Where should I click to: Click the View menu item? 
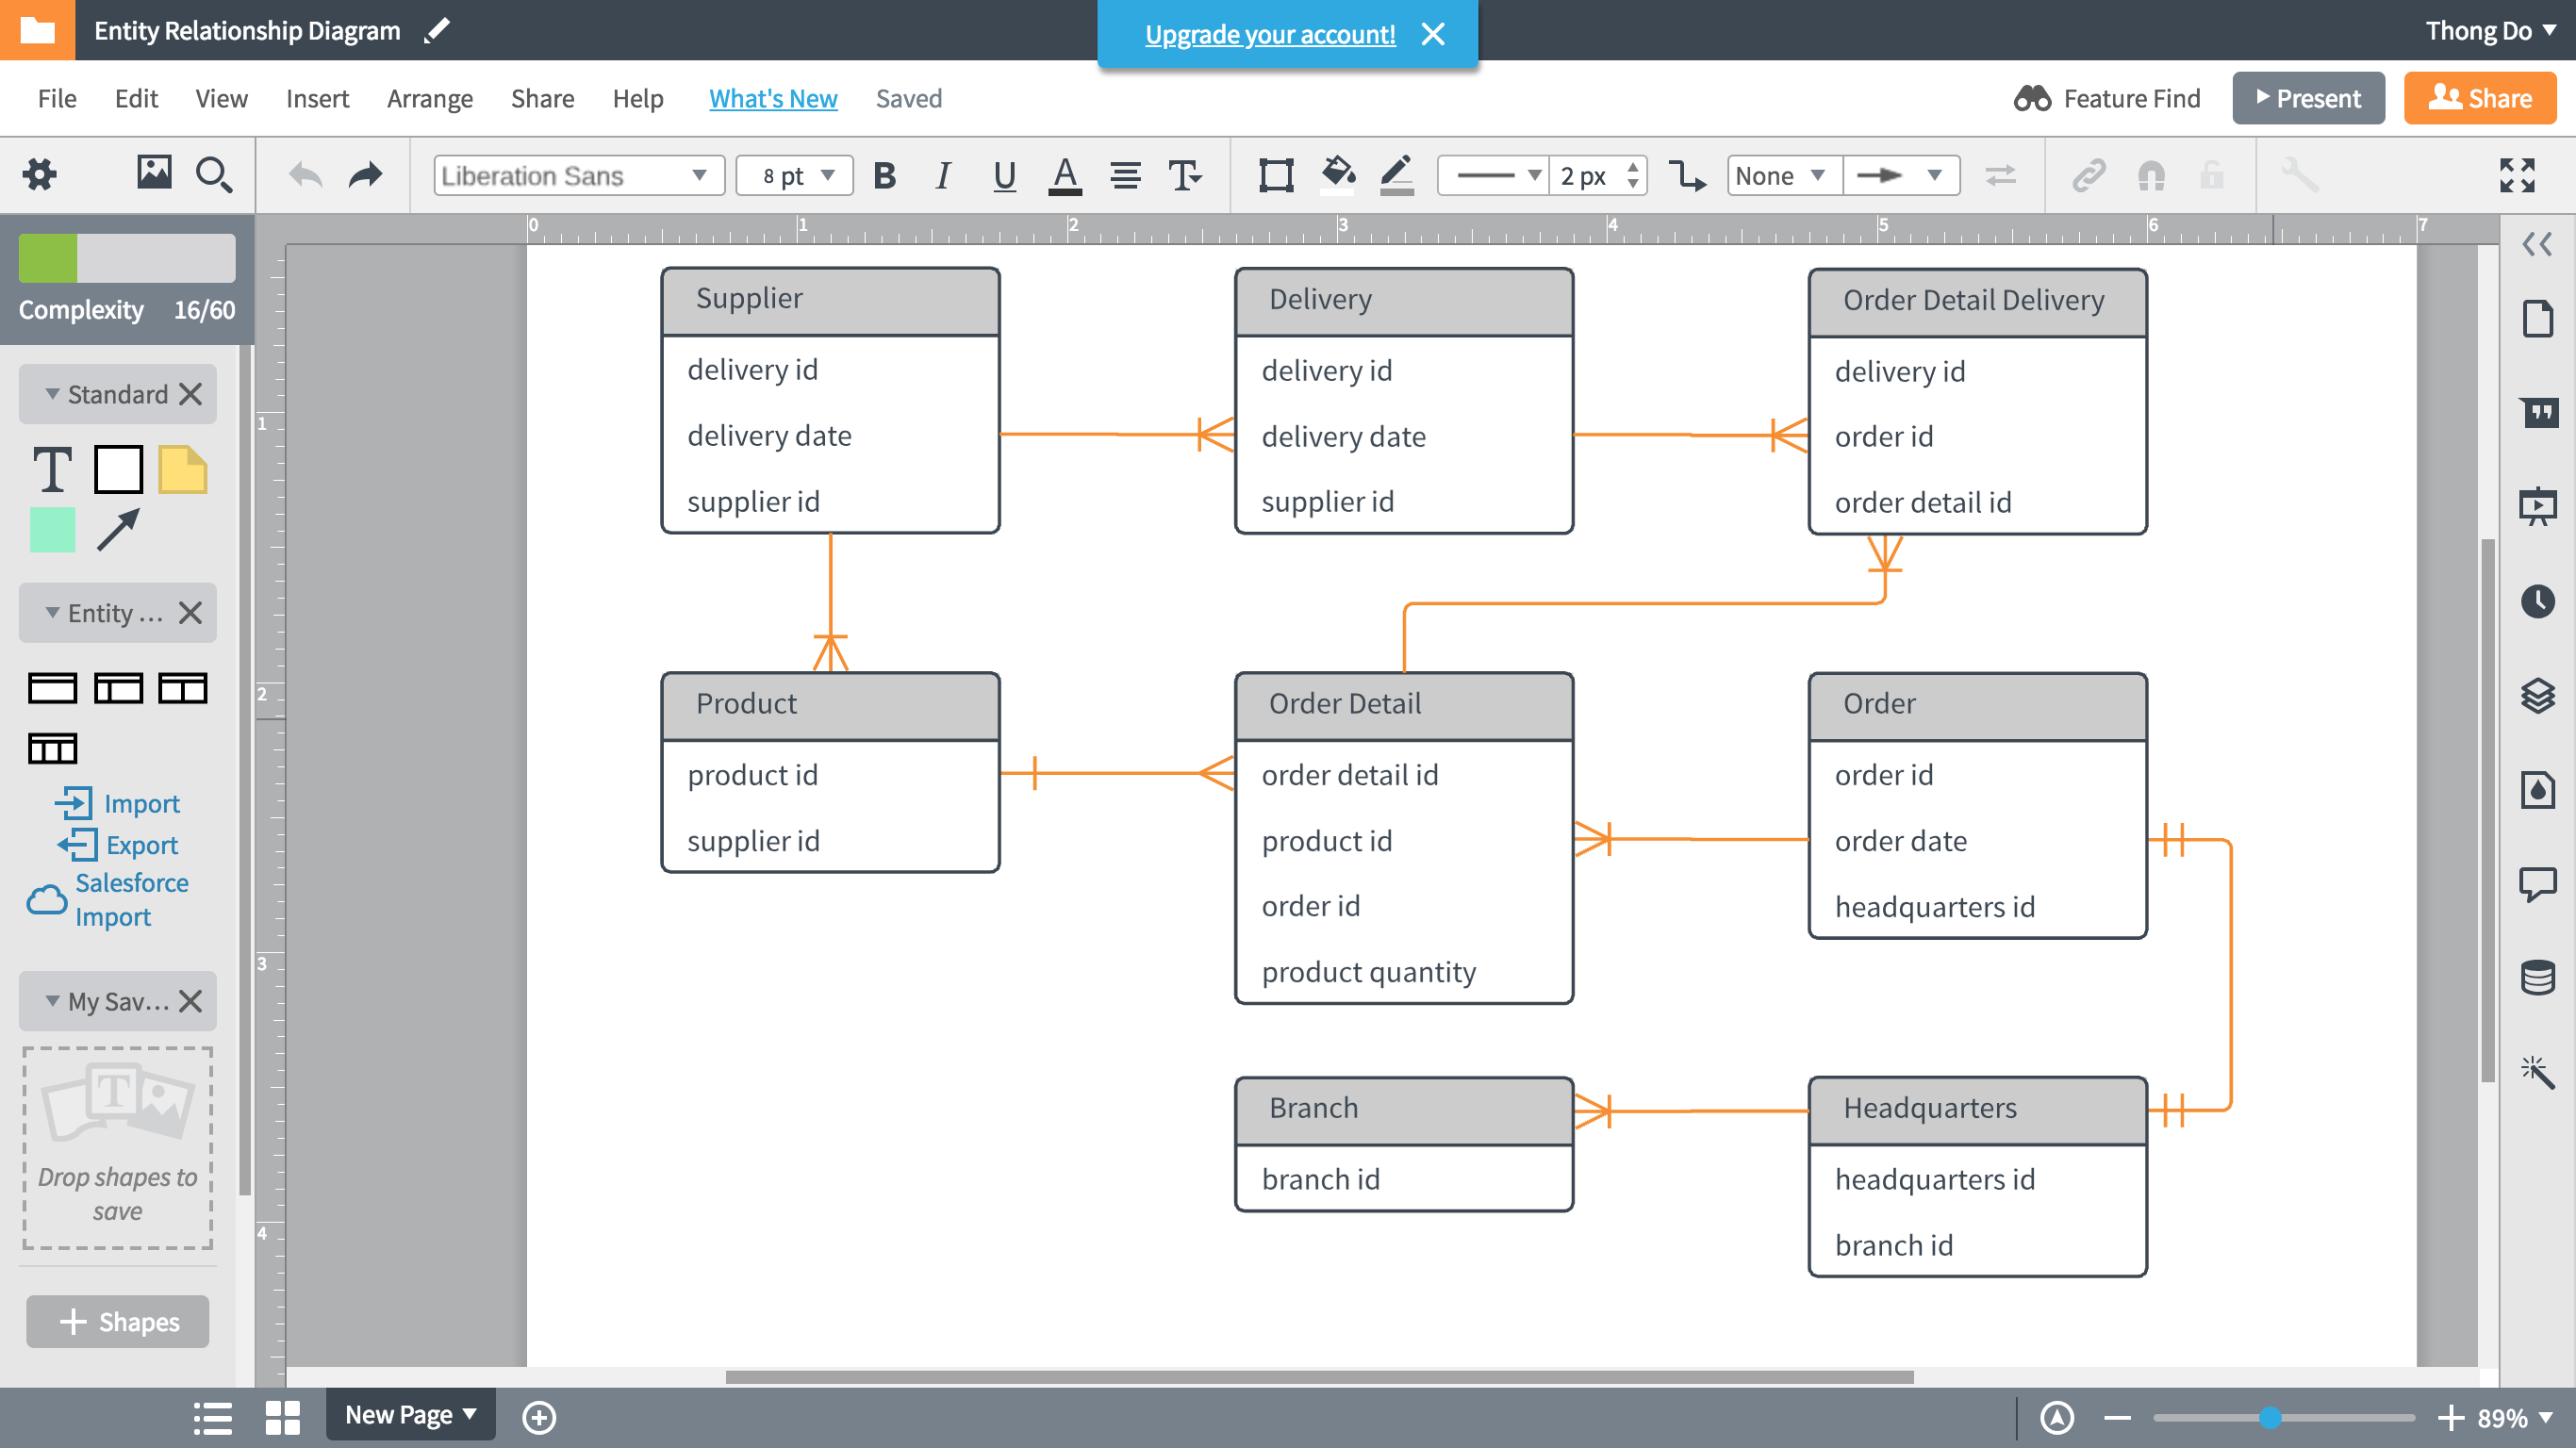tap(222, 97)
